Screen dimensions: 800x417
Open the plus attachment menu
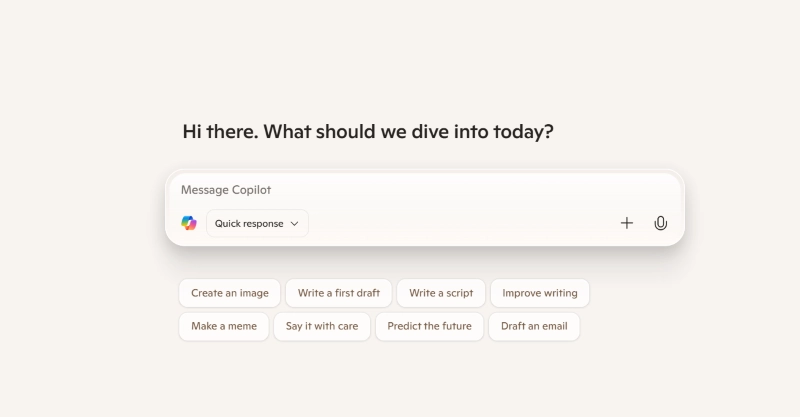(x=627, y=223)
